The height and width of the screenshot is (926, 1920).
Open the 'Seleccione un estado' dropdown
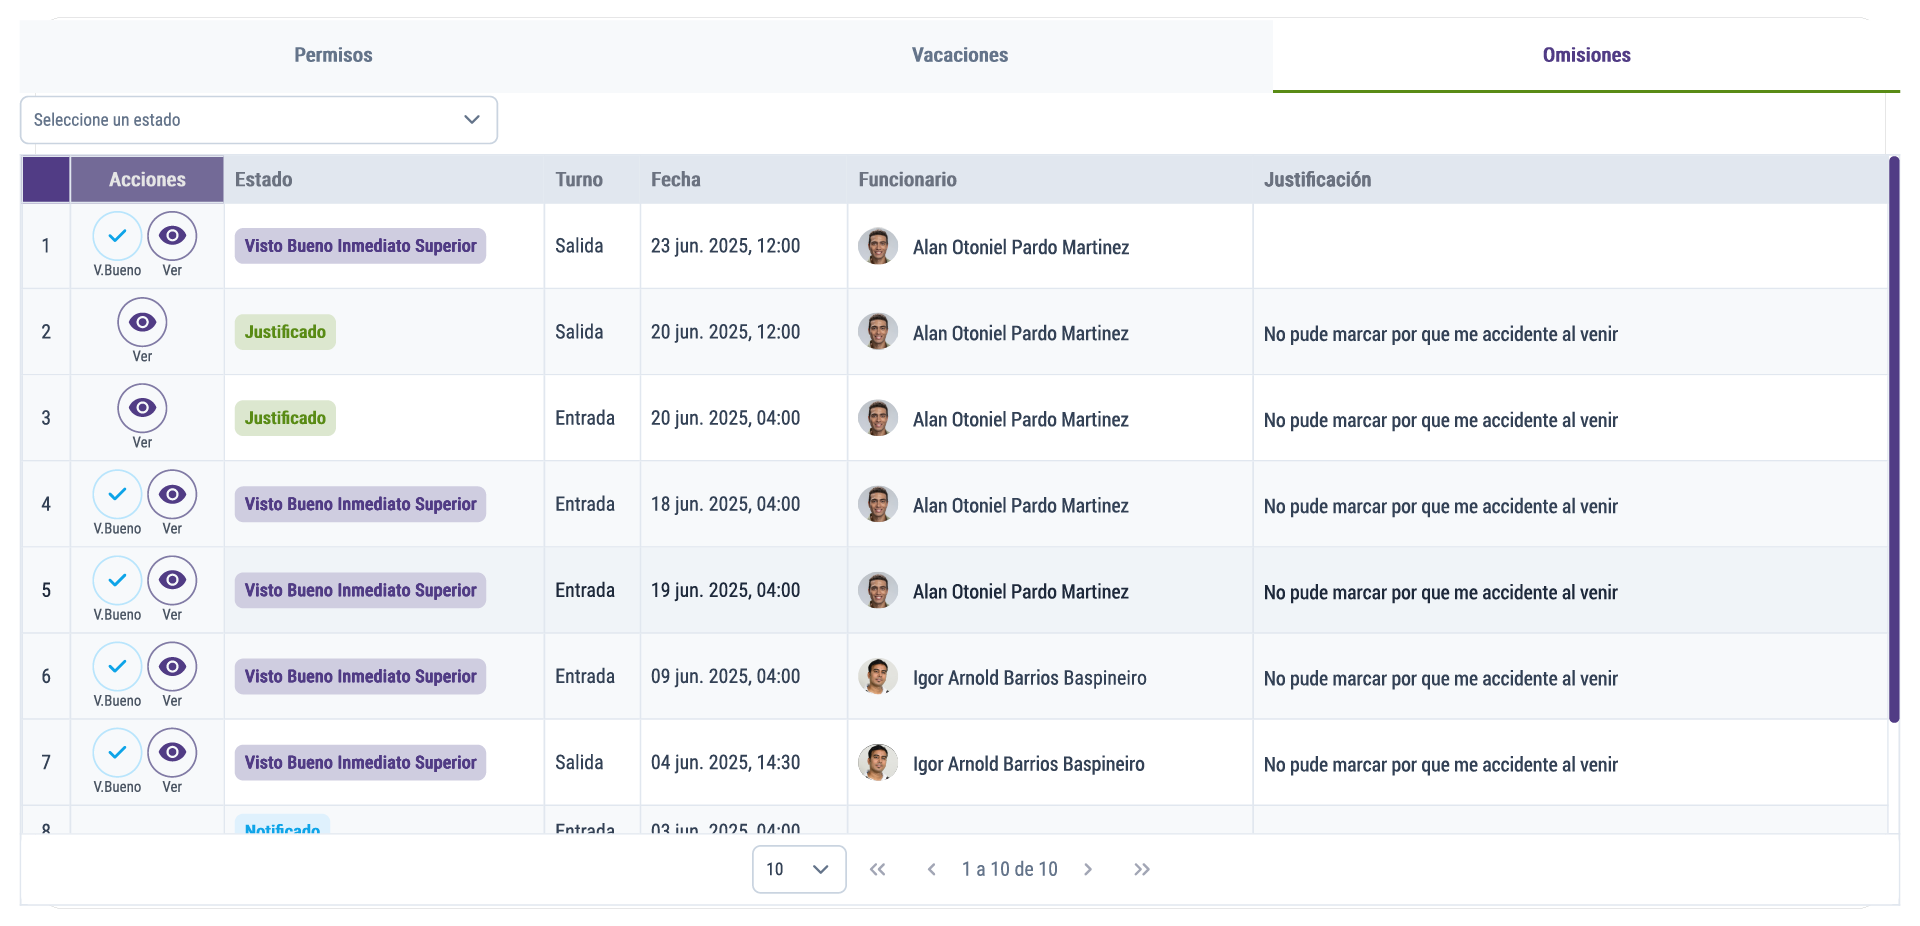[x=258, y=120]
